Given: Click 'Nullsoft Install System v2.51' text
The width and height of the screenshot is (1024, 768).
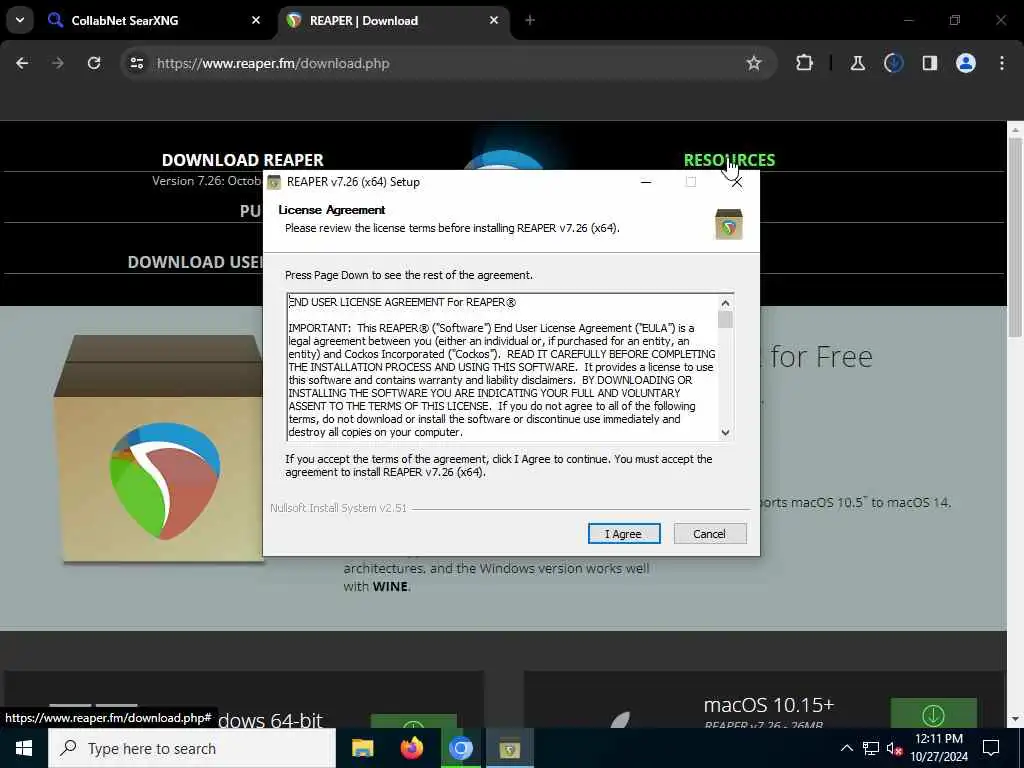Looking at the screenshot, I should [x=338, y=508].
